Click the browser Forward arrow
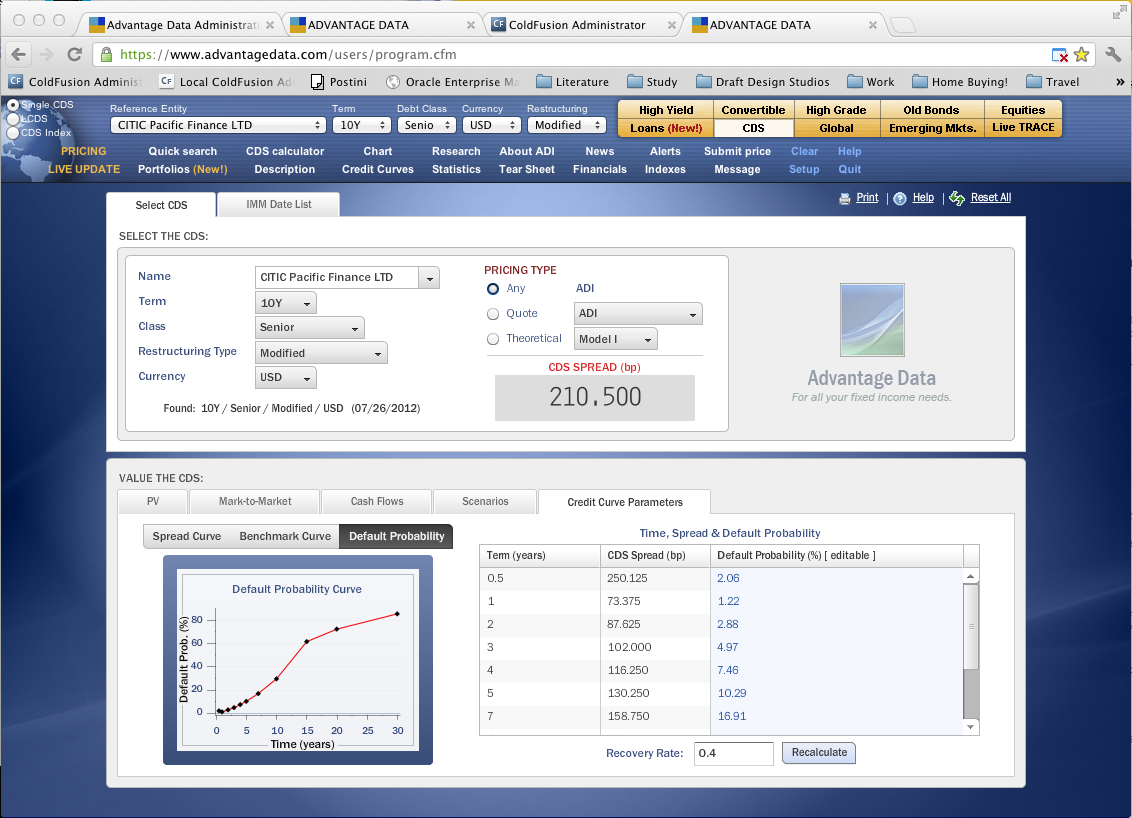Screen dimensions: 1132x818 pyautogui.click(x=46, y=54)
